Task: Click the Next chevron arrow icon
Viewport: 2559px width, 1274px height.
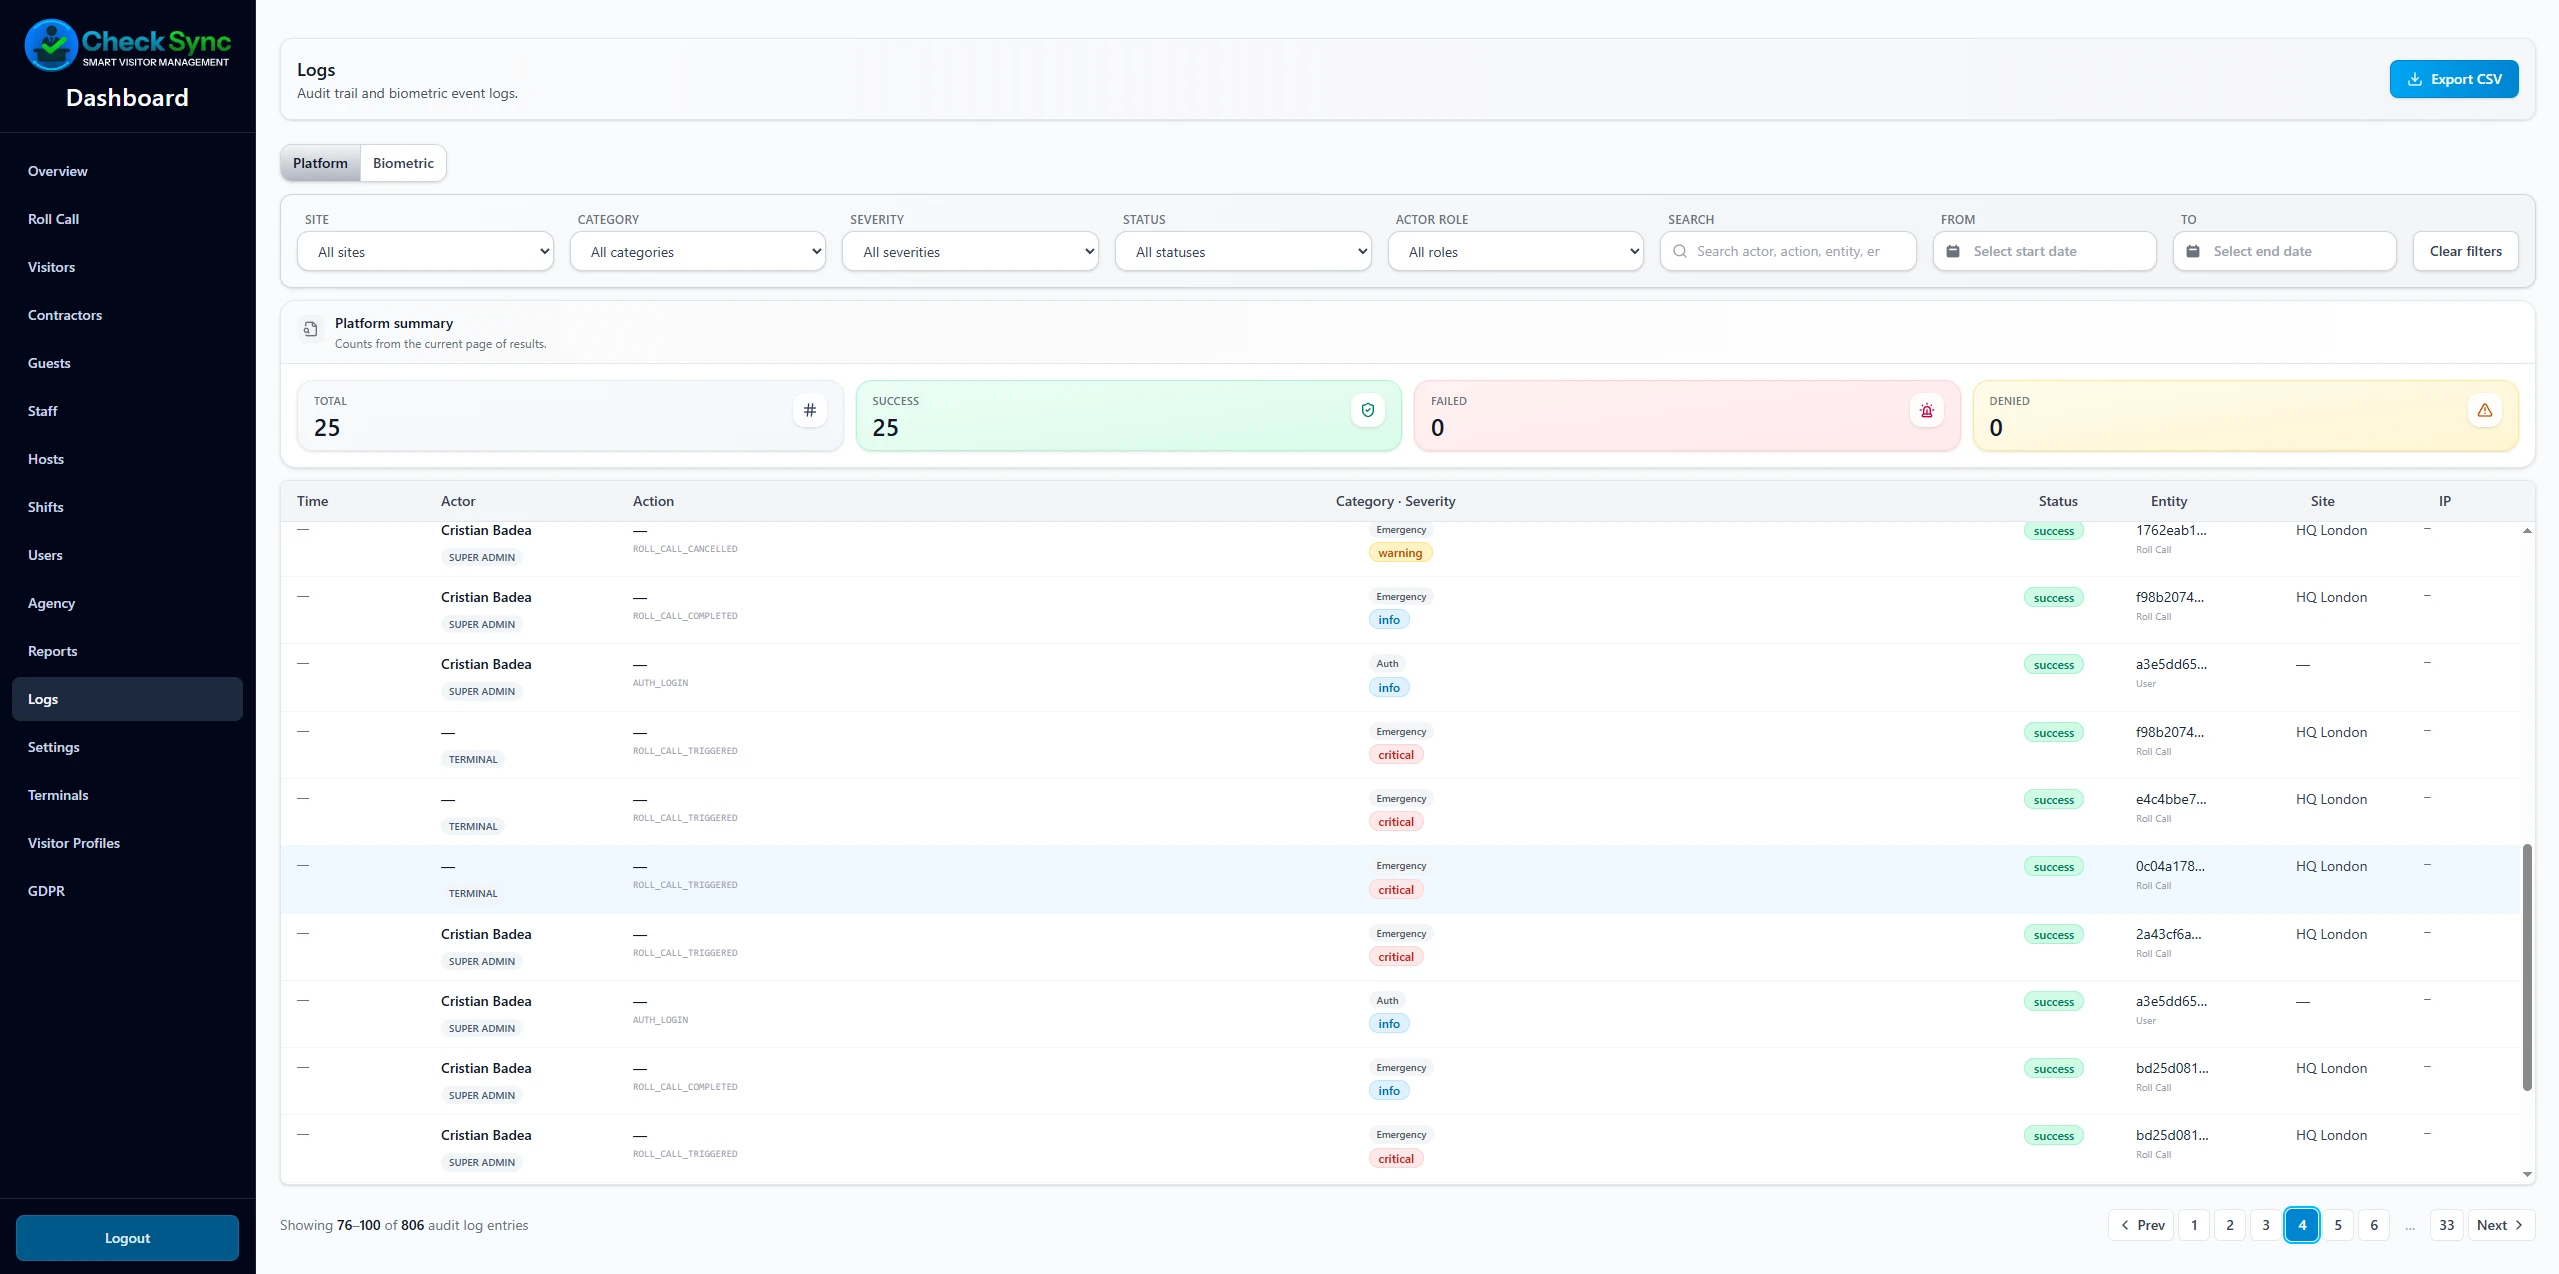Action: pyautogui.click(x=2519, y=1225)
